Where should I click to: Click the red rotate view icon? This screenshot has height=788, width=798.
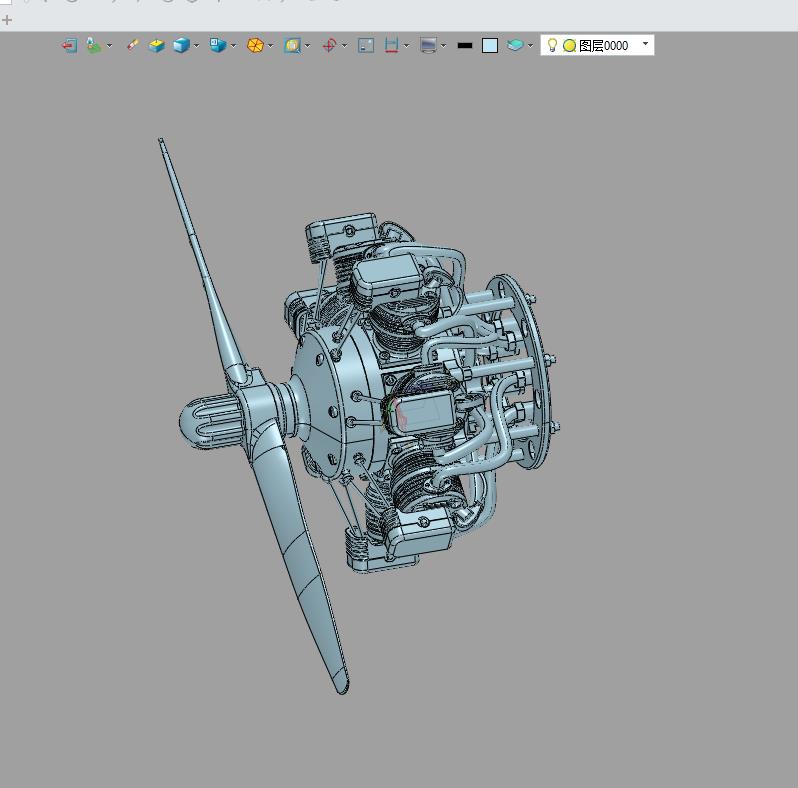329,46
